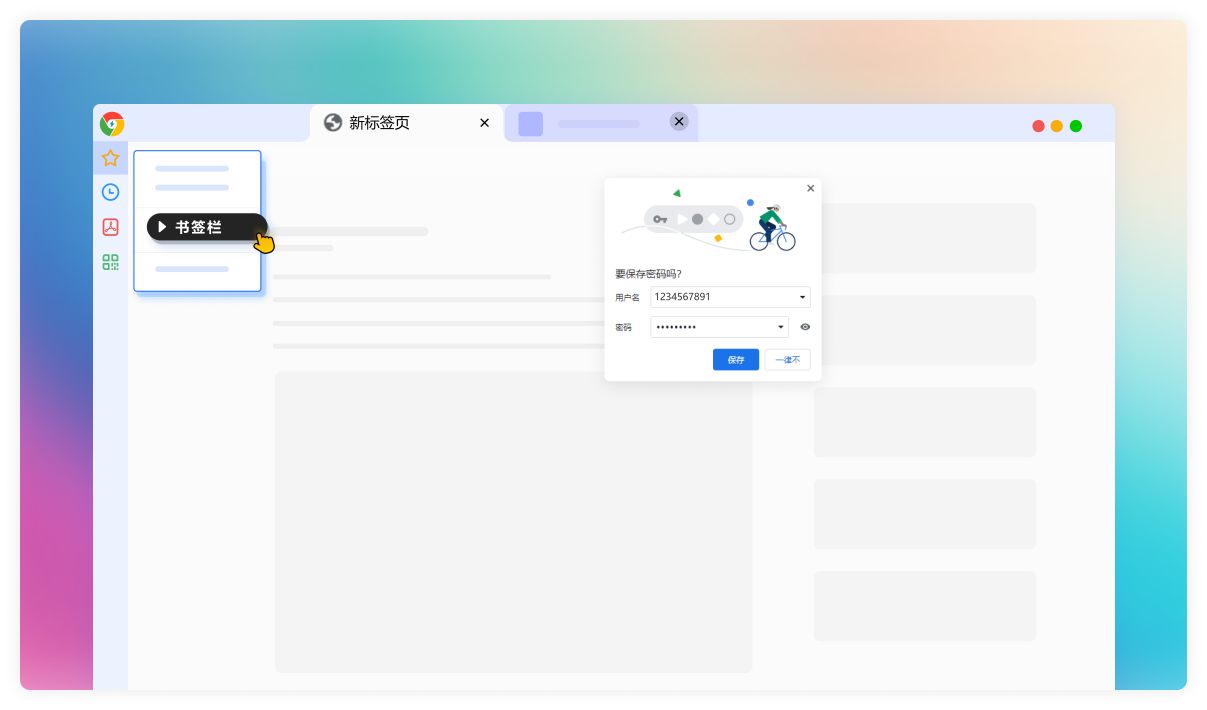Click the 用户名 label

click(627, 298)
